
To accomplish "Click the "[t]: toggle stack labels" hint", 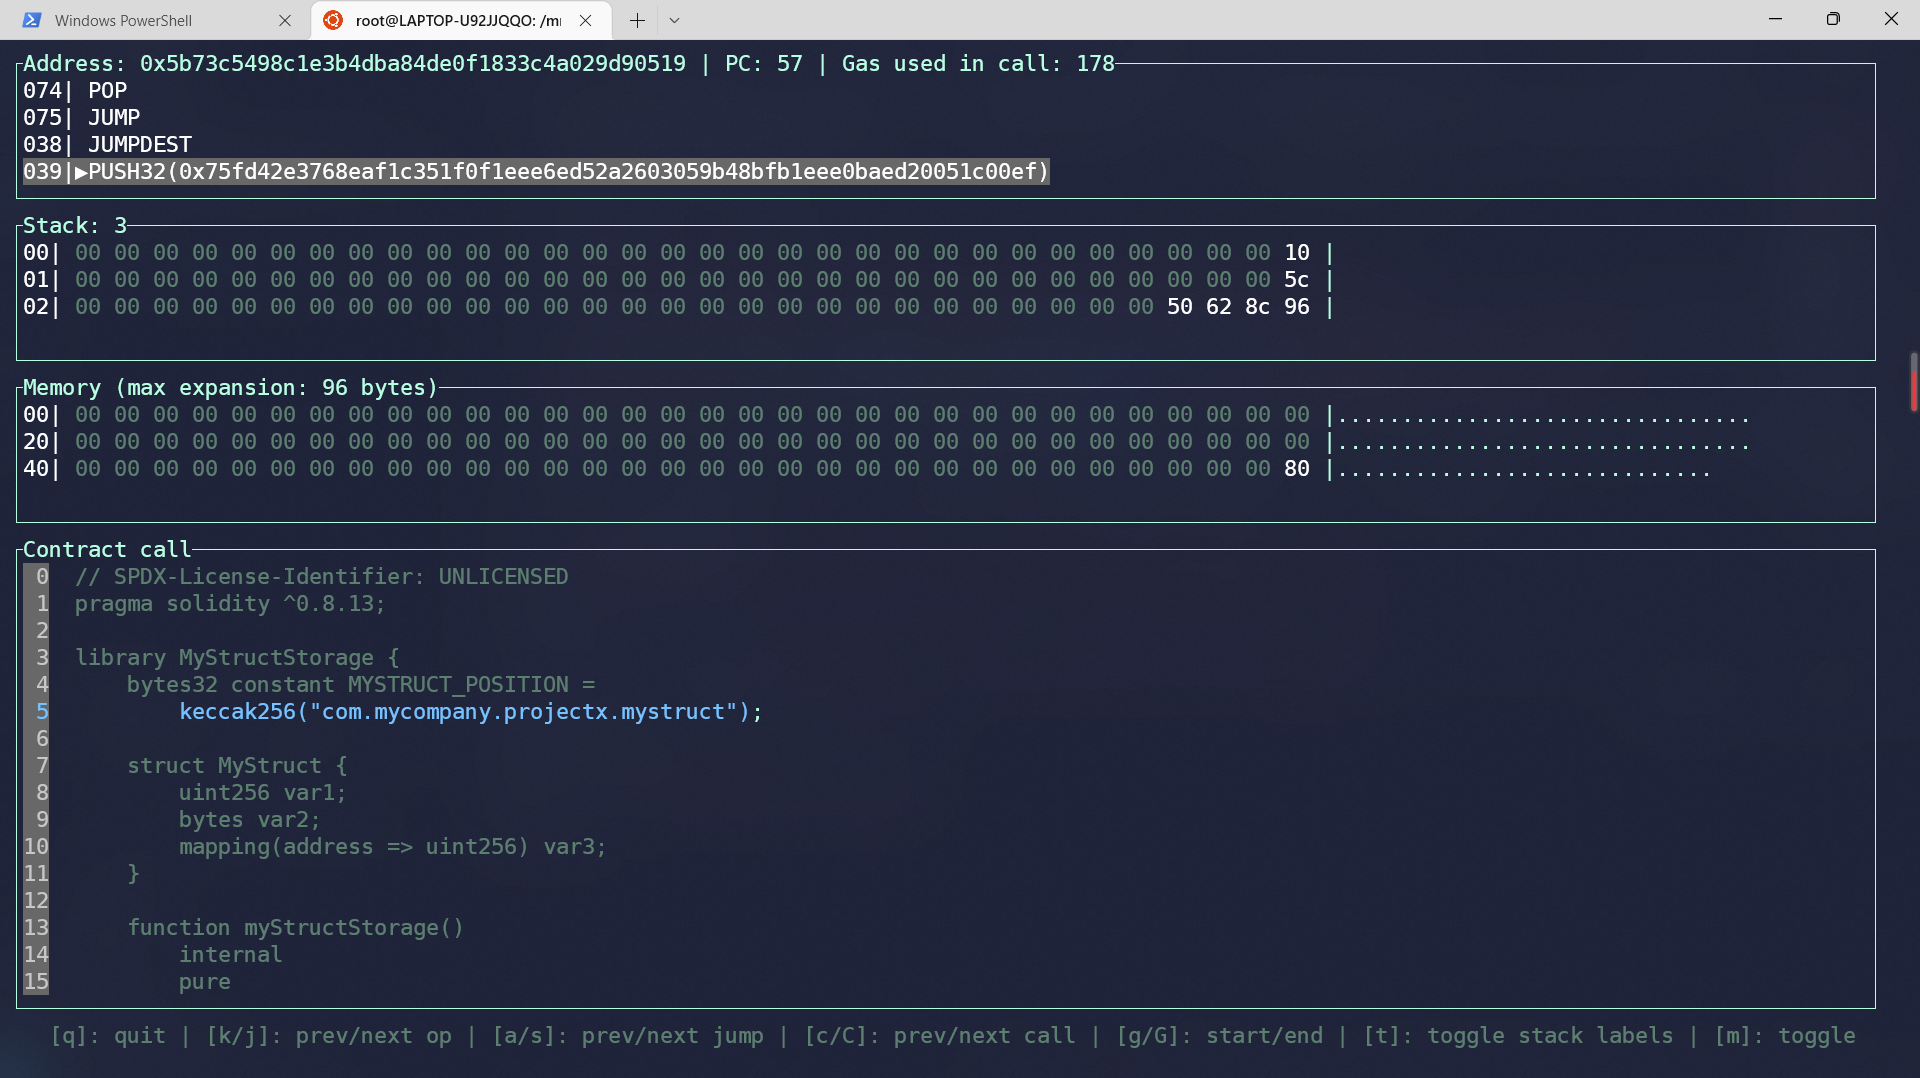I will [1518, 1036].
